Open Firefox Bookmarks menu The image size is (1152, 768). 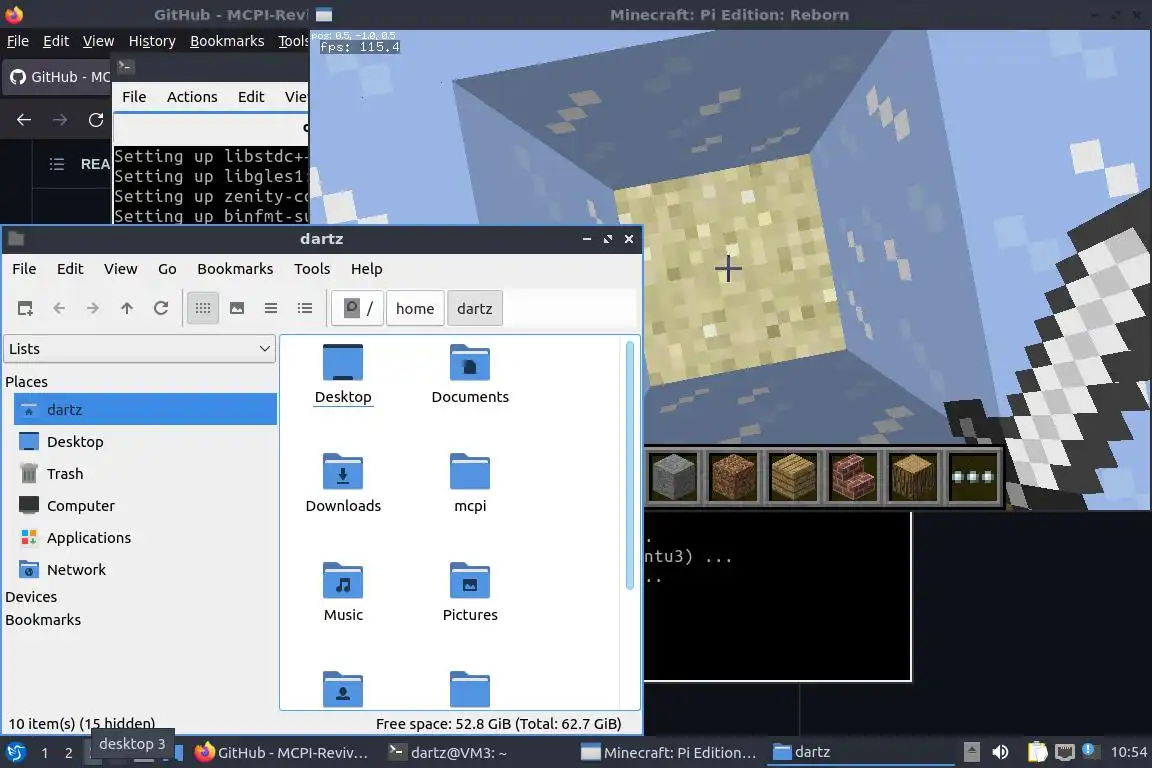(227, 41)
